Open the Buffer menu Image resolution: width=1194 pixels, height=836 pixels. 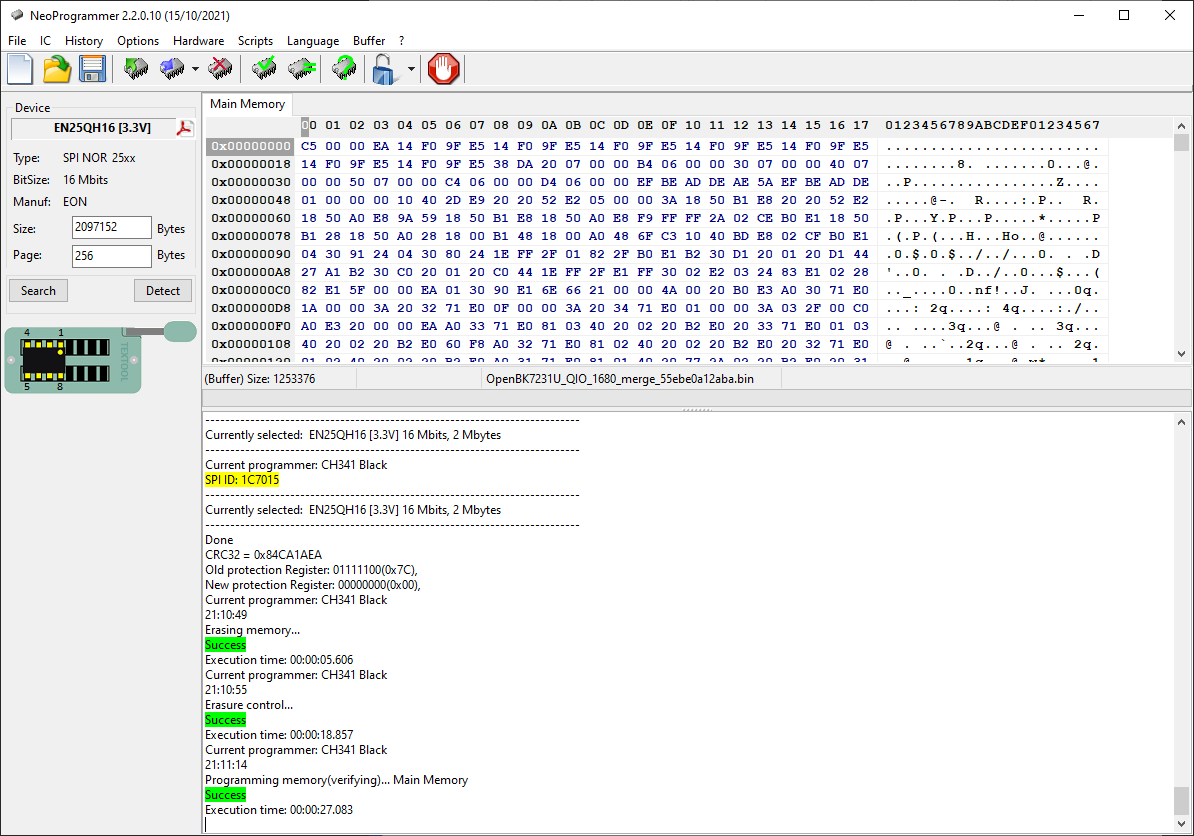pyautogui.click(x=369, y=40)
